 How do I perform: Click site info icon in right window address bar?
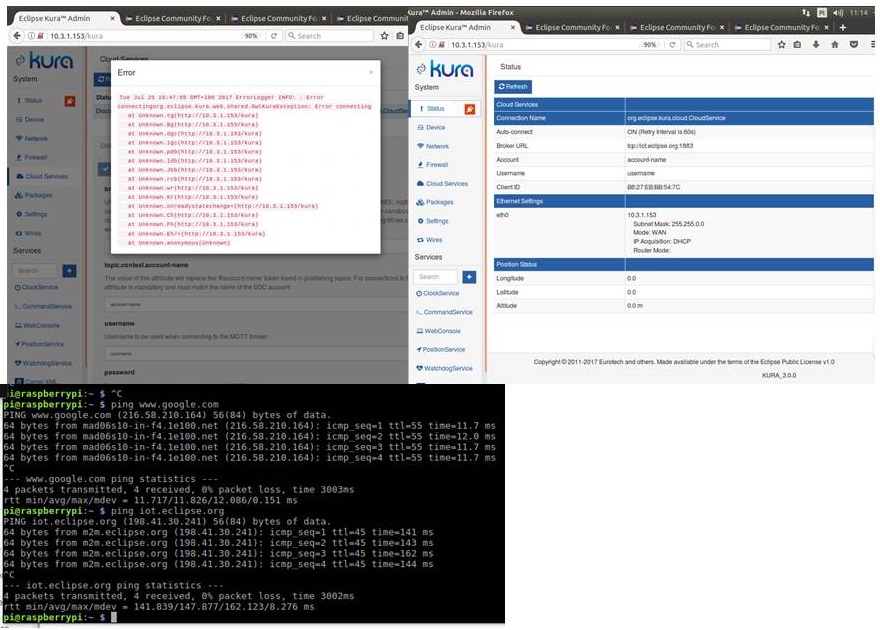coord(433,44)
